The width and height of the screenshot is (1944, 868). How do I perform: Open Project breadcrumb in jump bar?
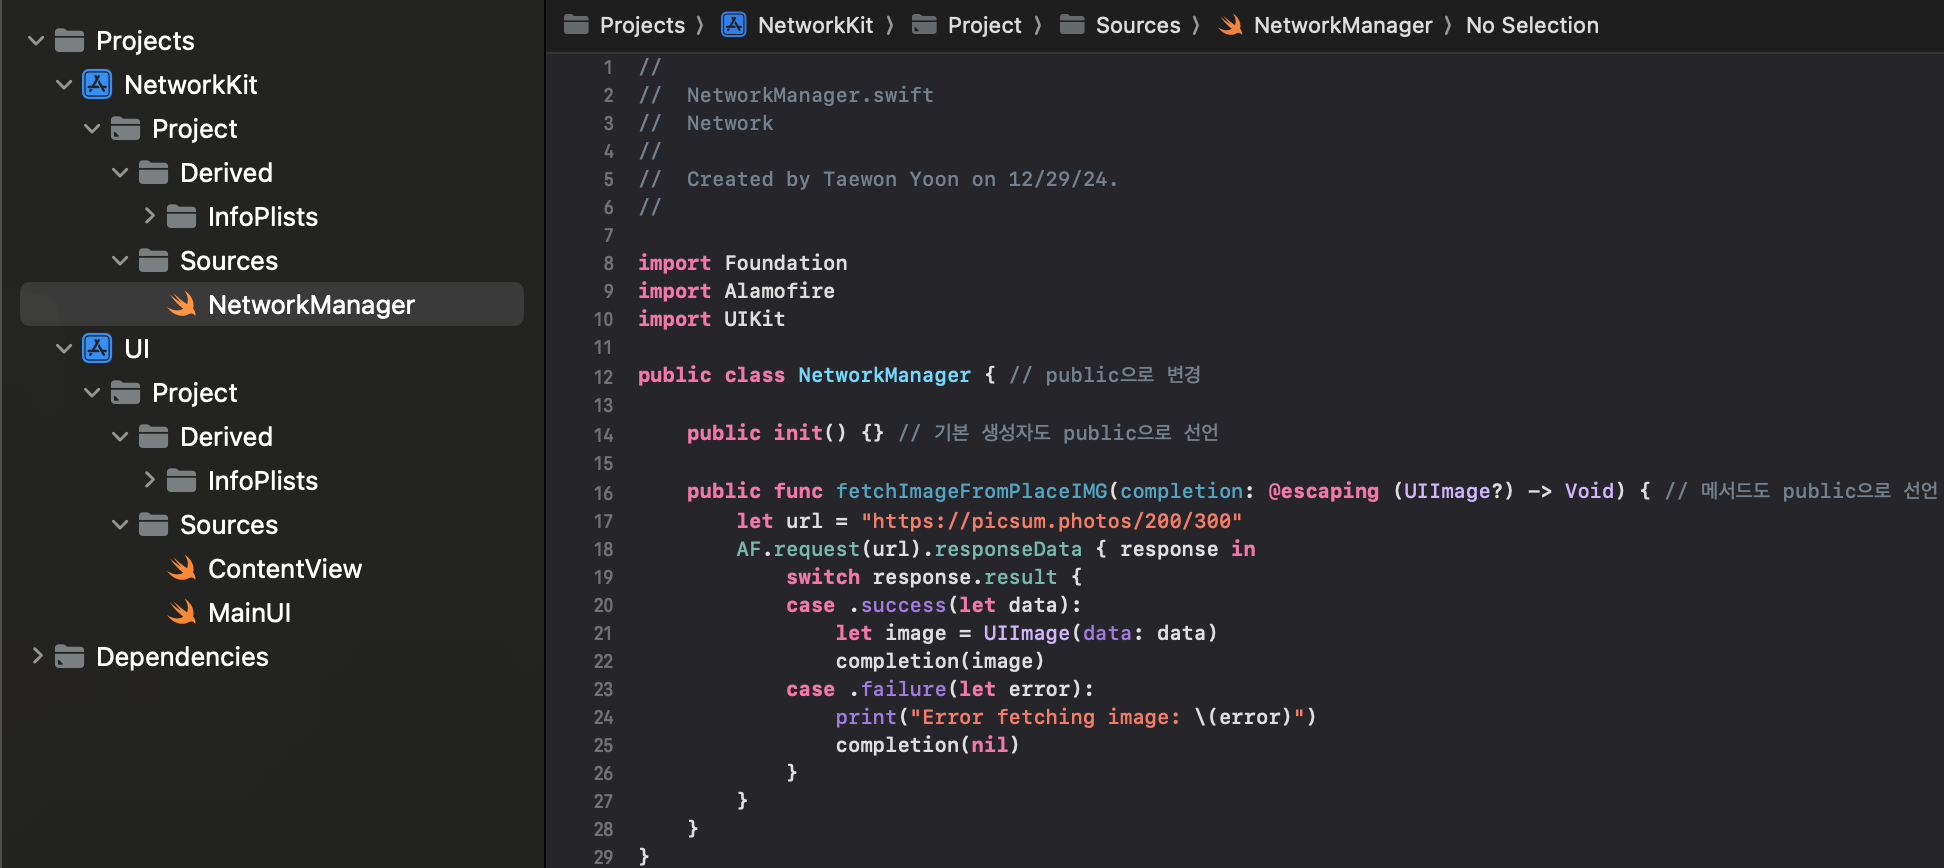pyautogui.click(x=984, y=25)
